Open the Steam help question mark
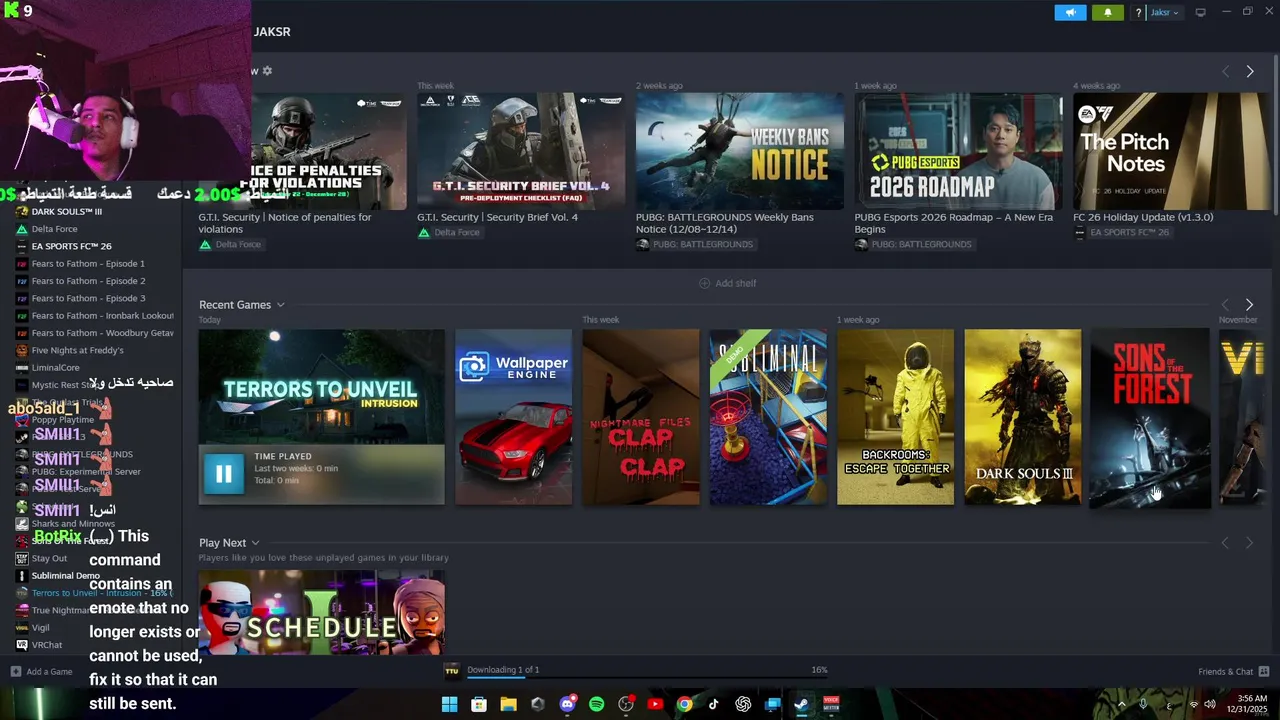Image resolution: width=1280 pixels, height=720 pixels. pos(1138,13)
